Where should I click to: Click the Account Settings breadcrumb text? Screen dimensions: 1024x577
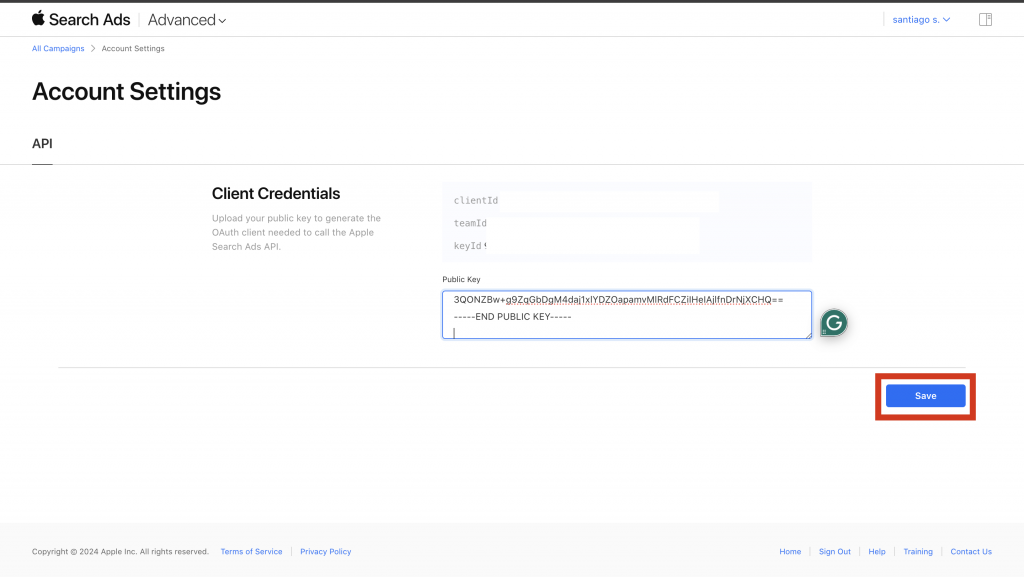click(x=133, y=48)
